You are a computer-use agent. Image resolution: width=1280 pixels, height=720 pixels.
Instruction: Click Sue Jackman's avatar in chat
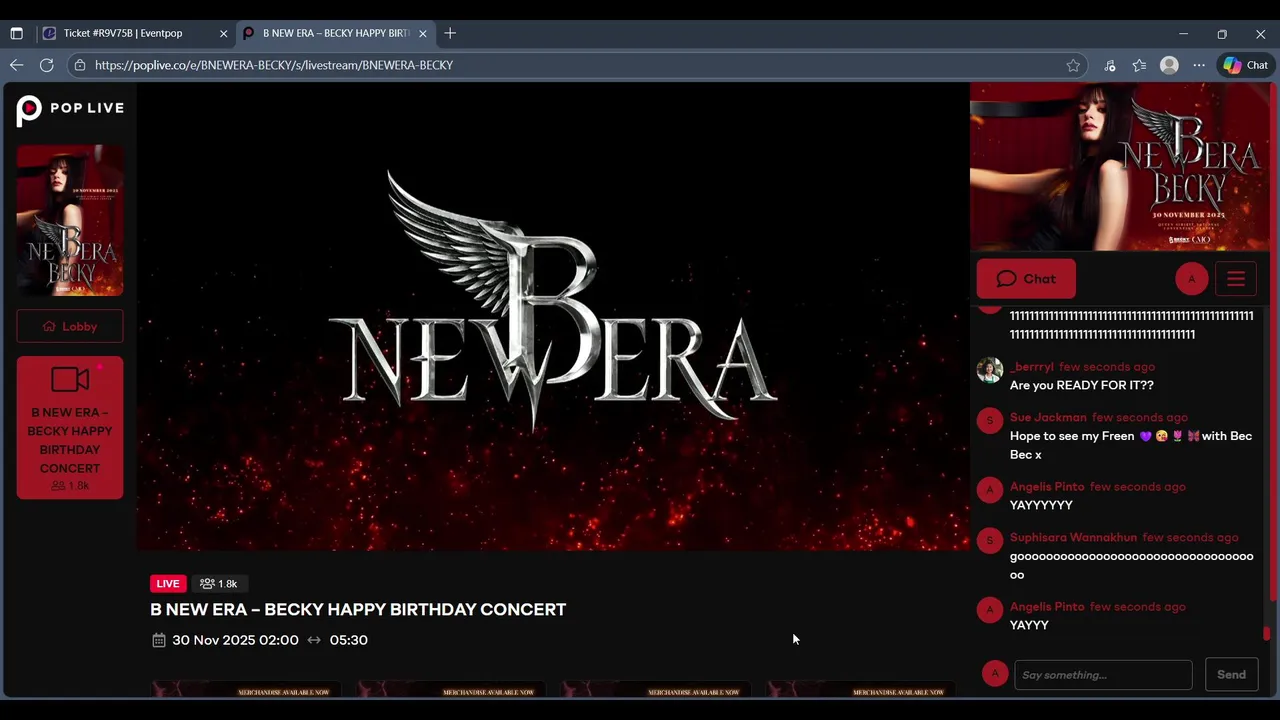989,421
